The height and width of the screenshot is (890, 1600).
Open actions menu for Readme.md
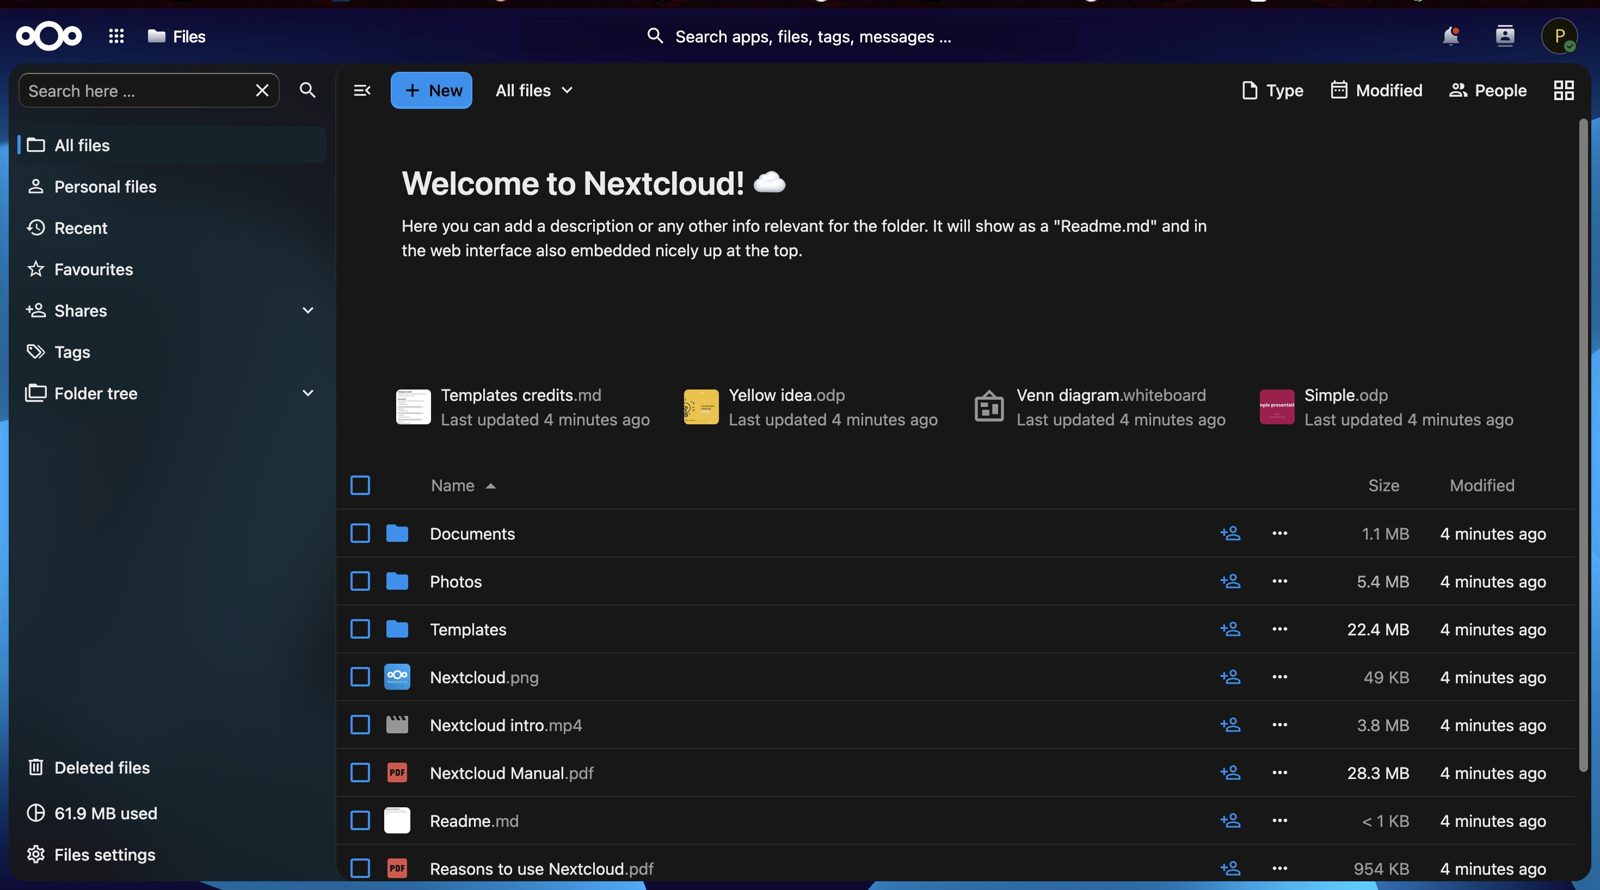click(x=1280, y=821)
